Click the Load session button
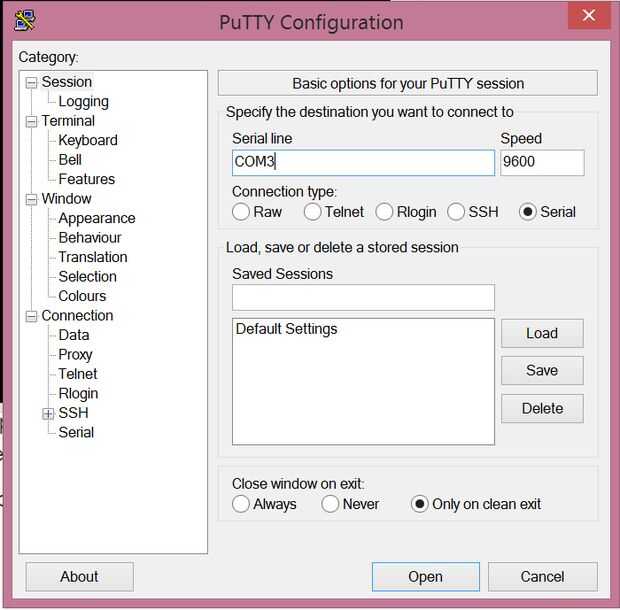 pyautogui.click(x=541, y=333)
